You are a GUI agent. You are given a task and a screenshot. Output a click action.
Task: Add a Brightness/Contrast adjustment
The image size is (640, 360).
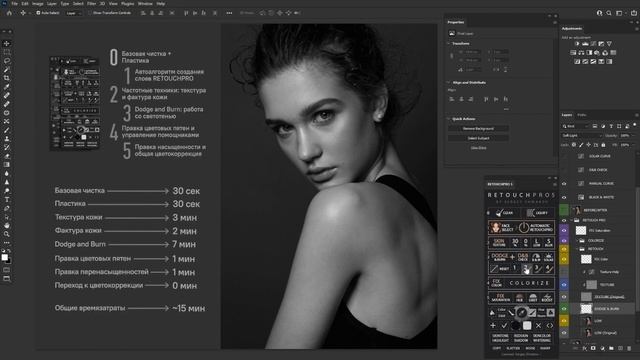coord(577,44)
